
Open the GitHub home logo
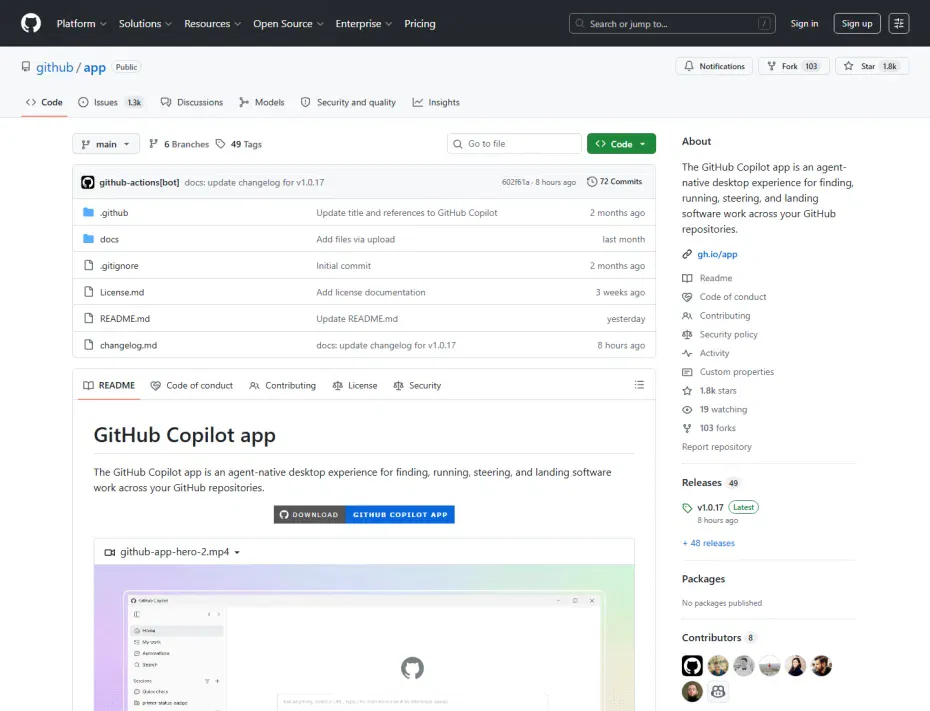click(31, 23)
